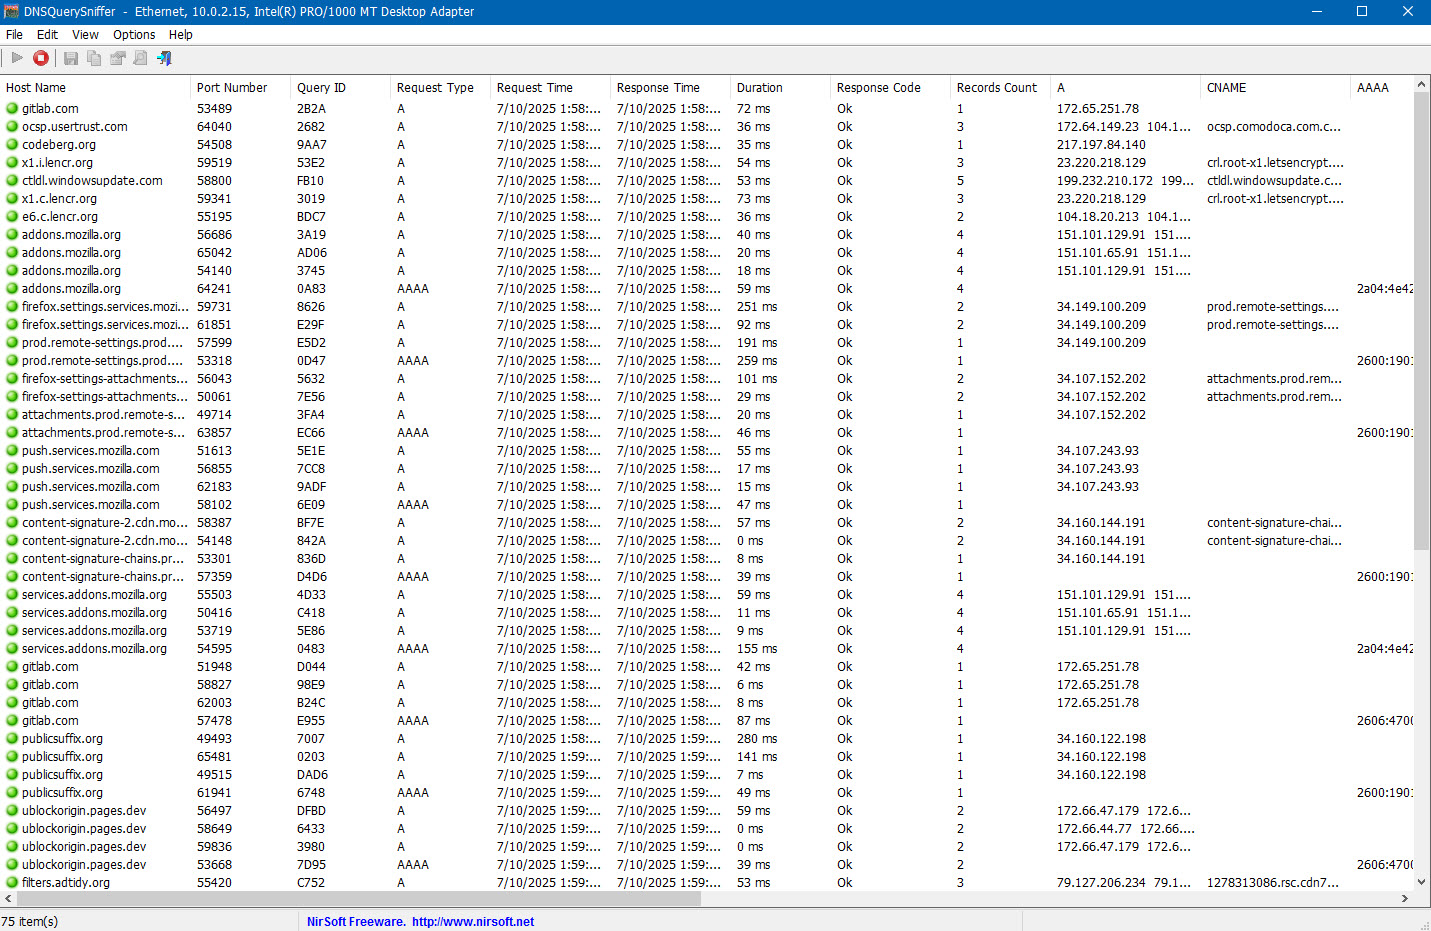Stop capturing with the red stop icon
1431x931 pixels.
click(x=41, y=58)
